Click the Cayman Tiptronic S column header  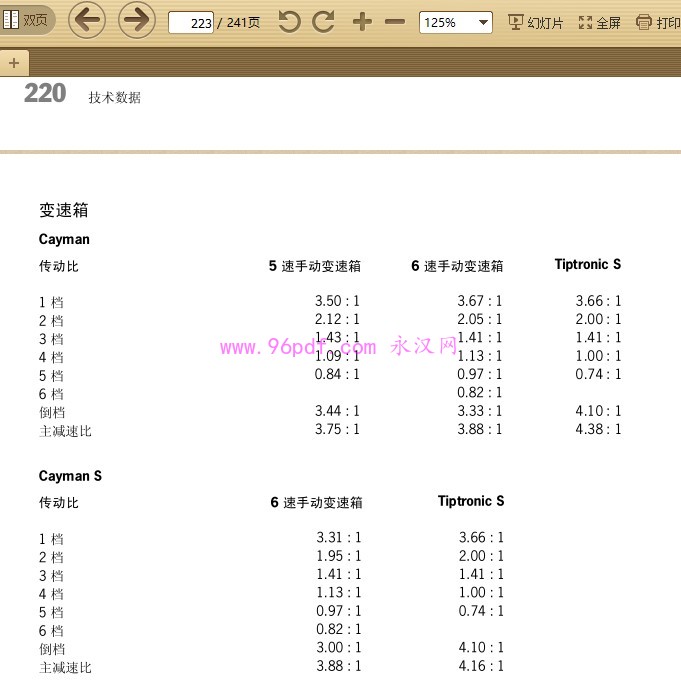588,264
